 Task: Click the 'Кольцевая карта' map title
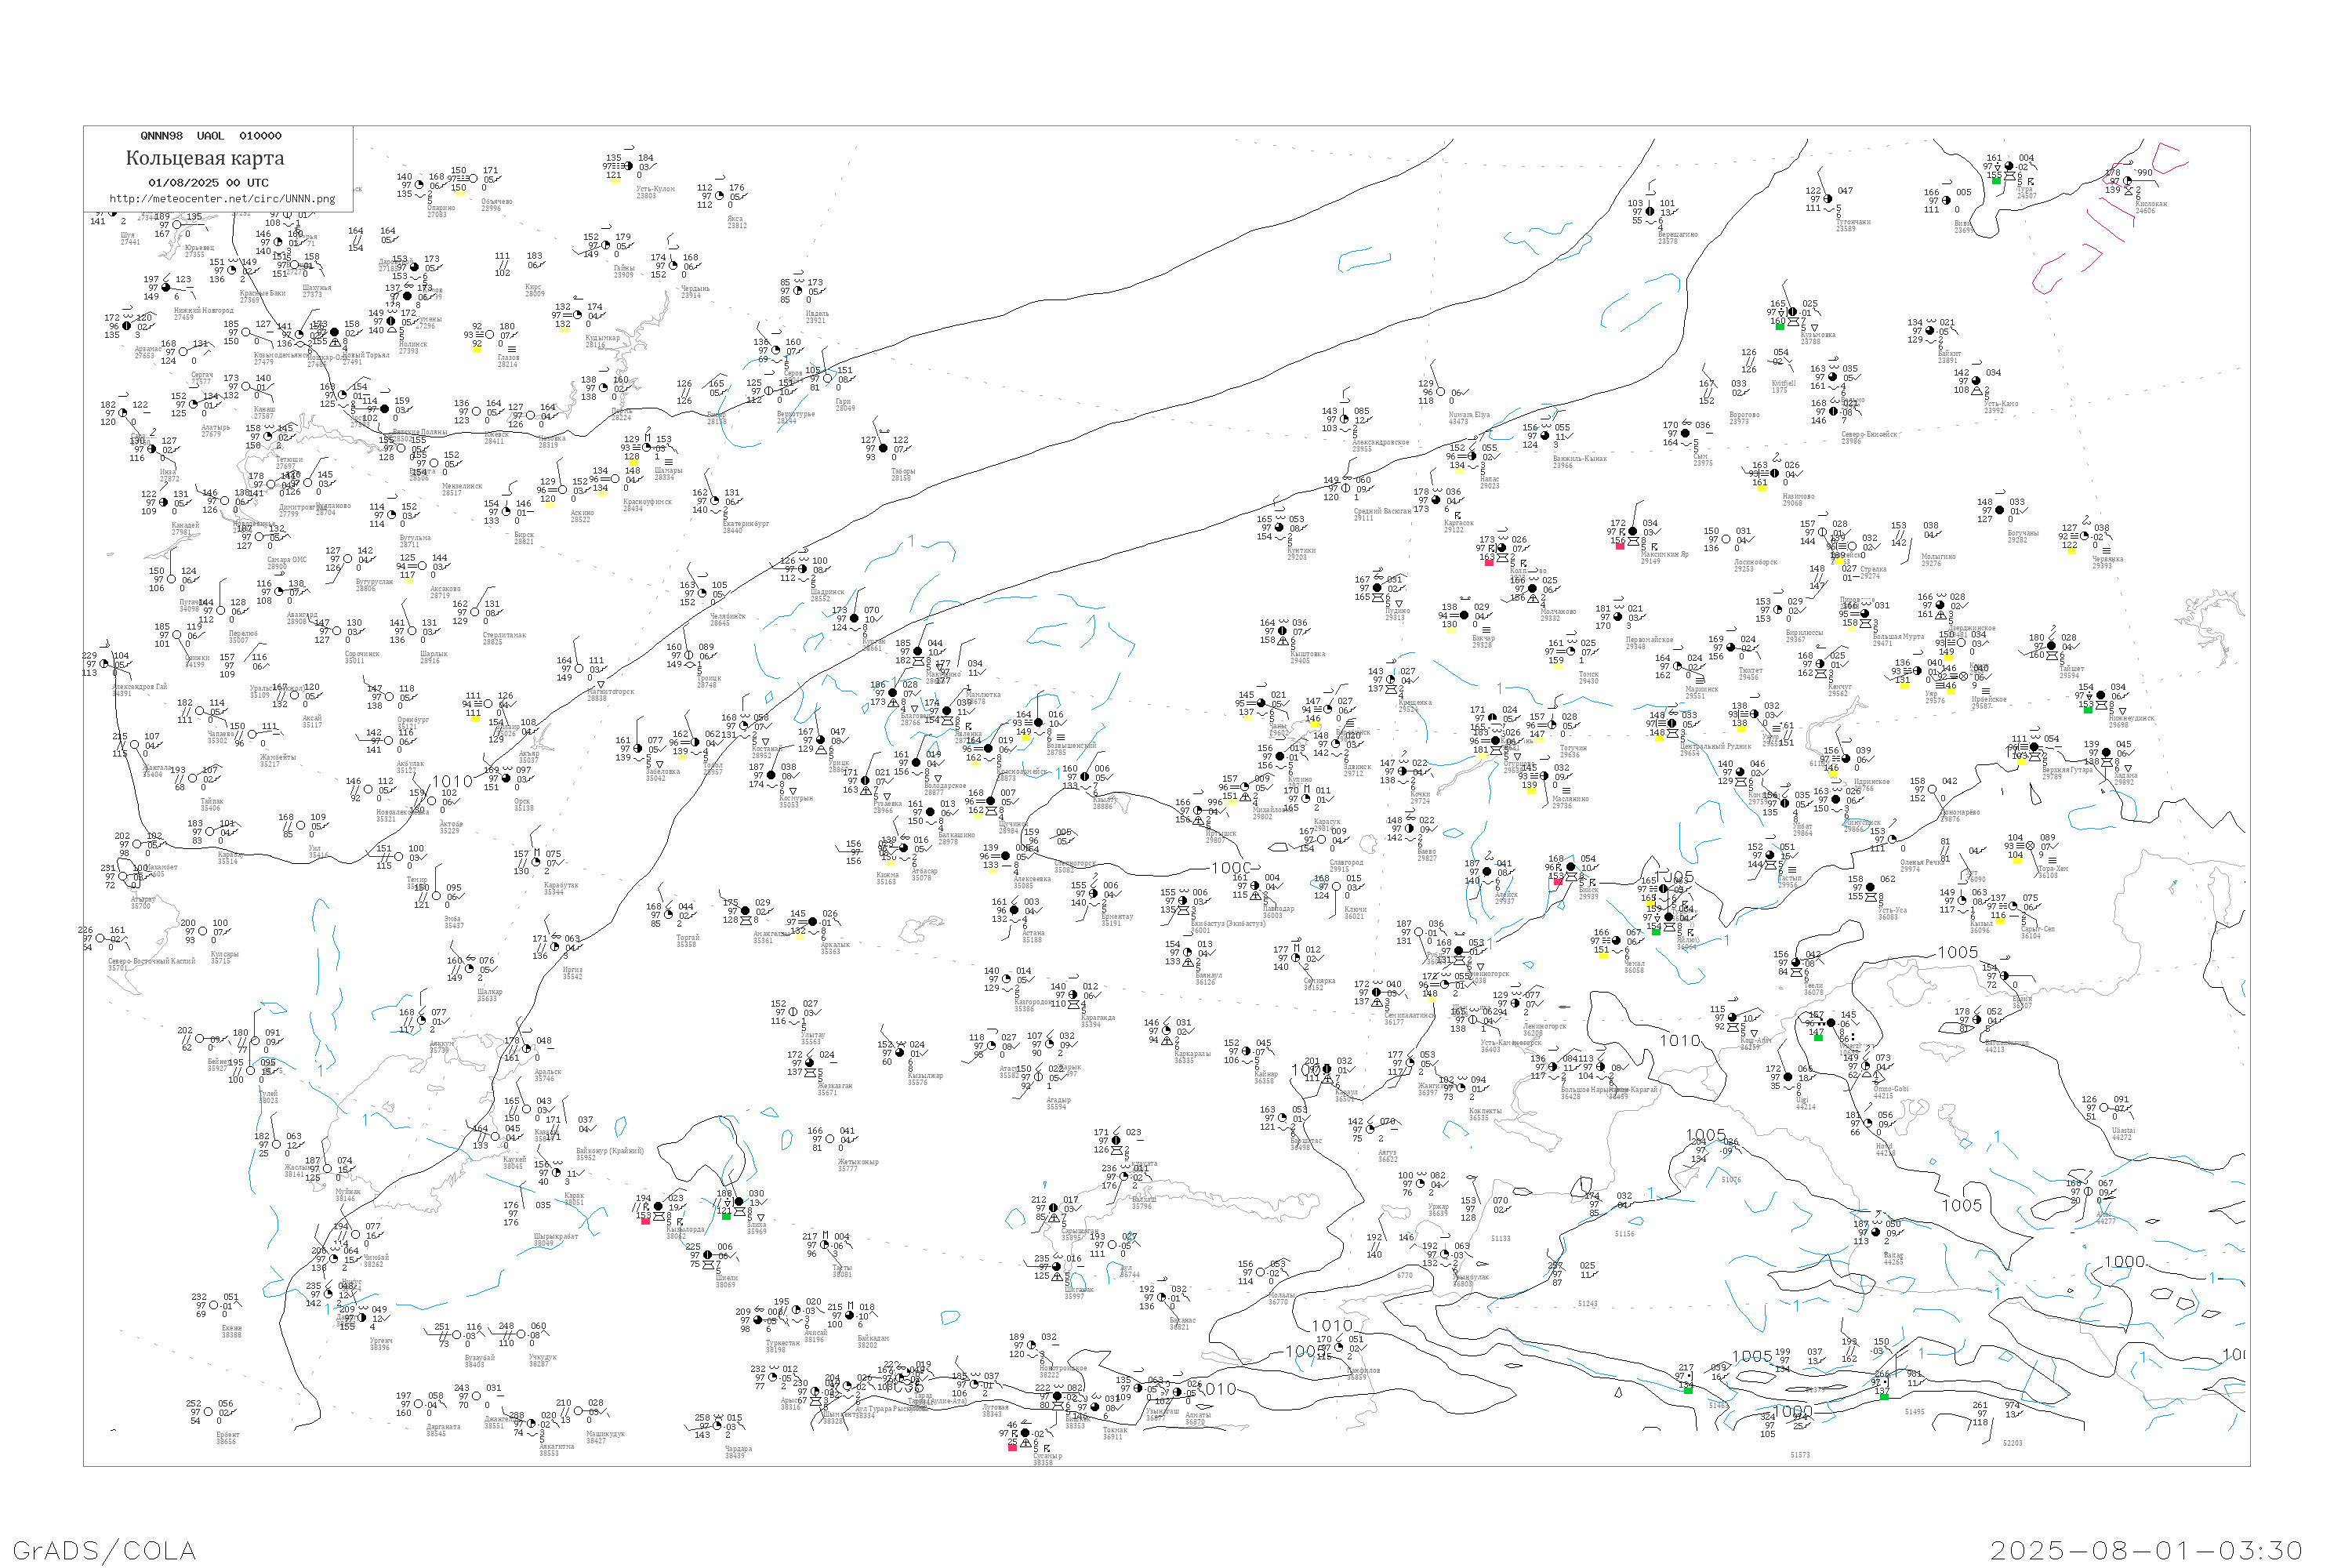click(205, 158)
